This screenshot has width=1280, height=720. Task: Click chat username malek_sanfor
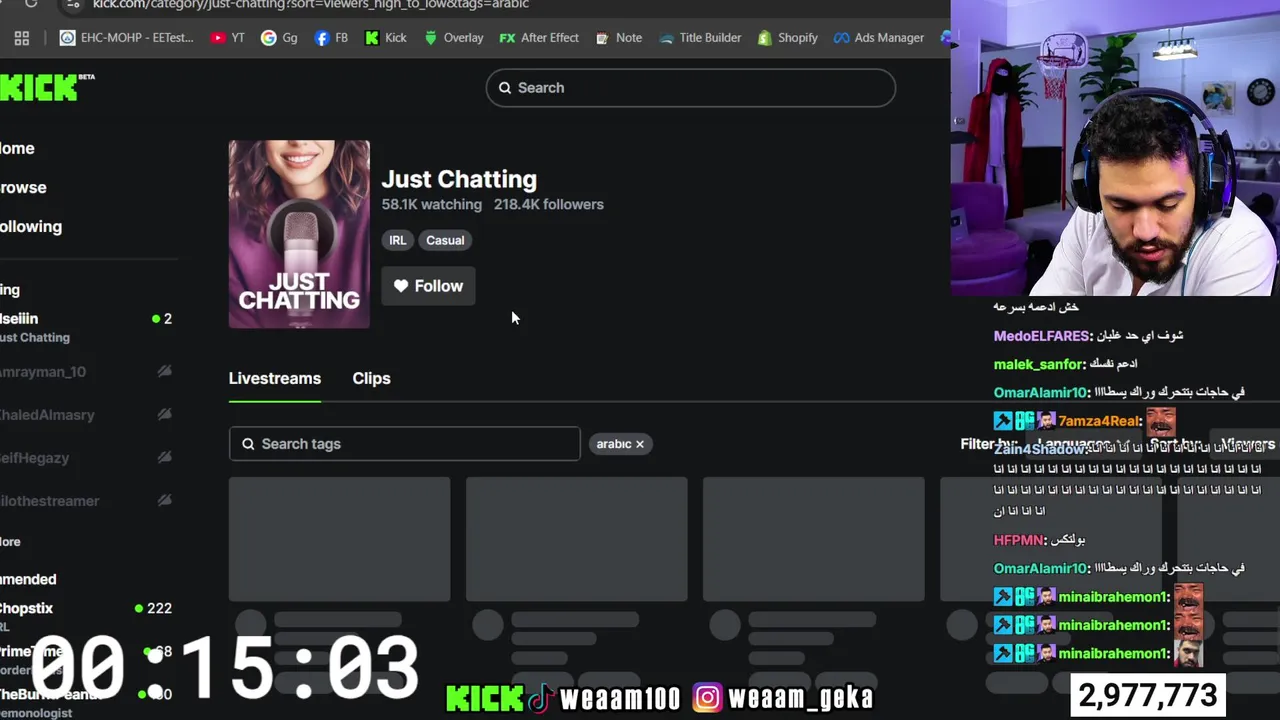tap(1039, 364)
